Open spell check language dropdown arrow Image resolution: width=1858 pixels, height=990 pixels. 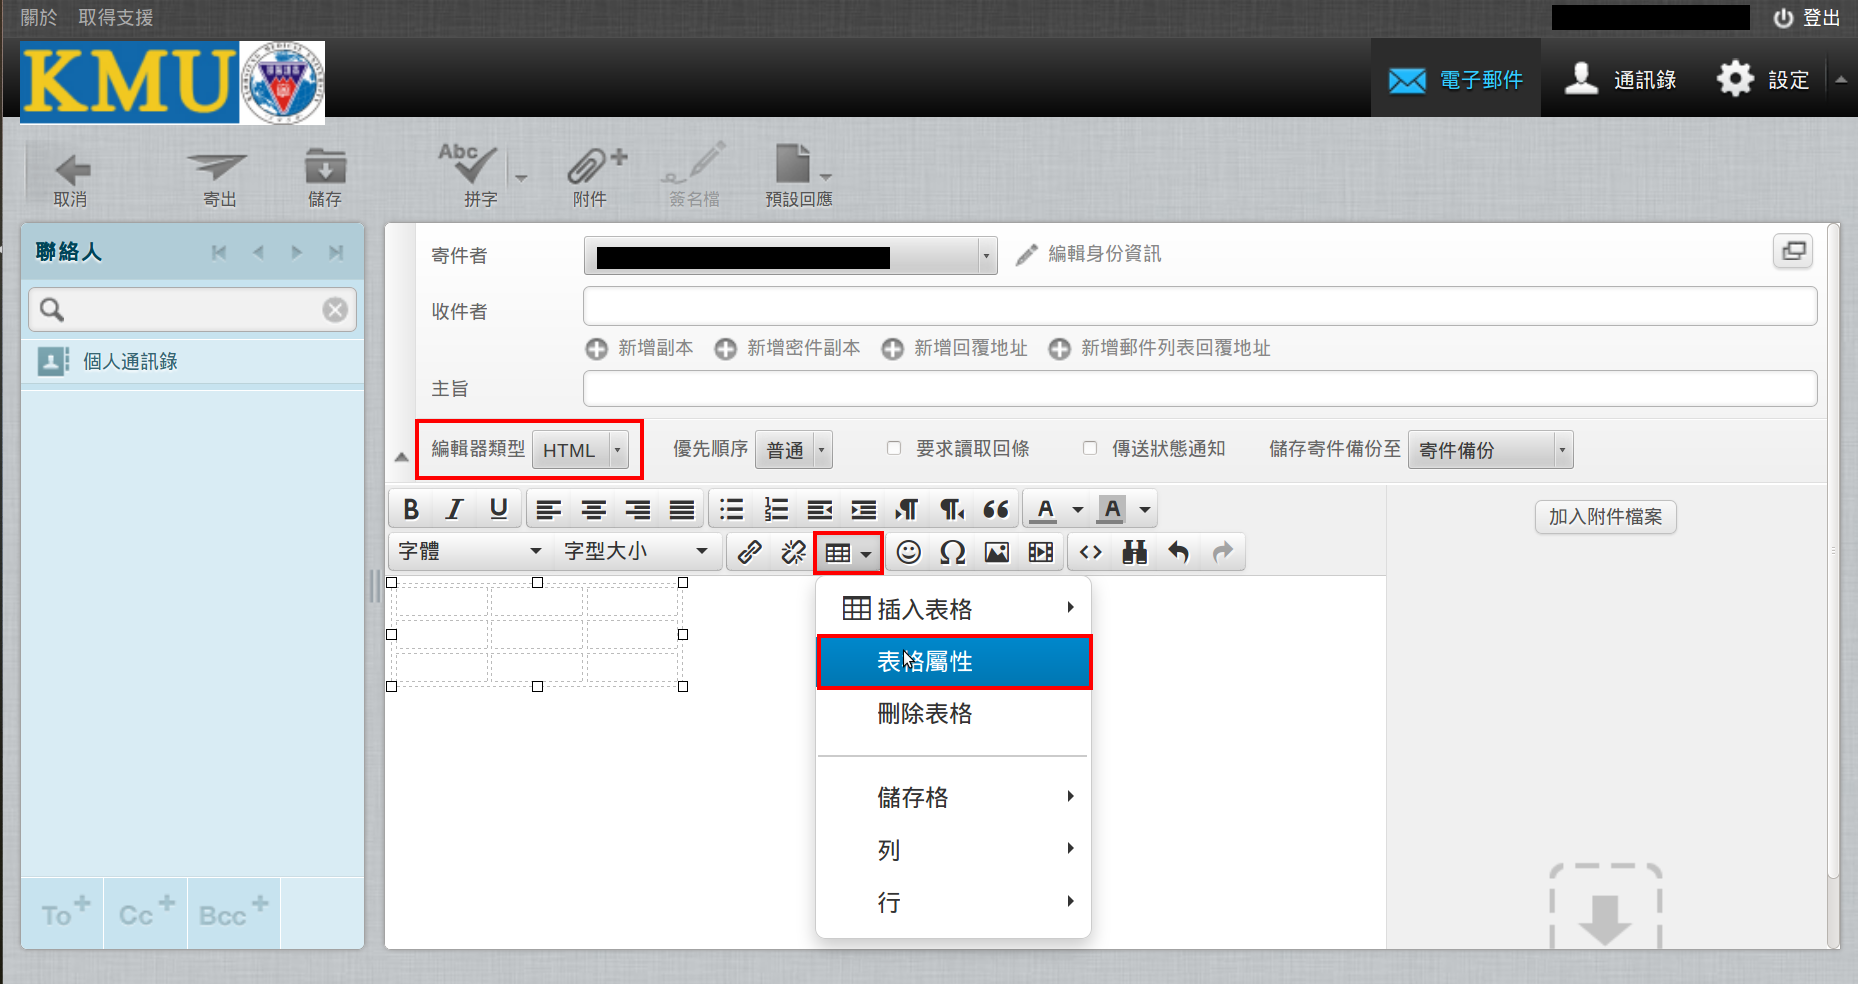tap(521, 177)
